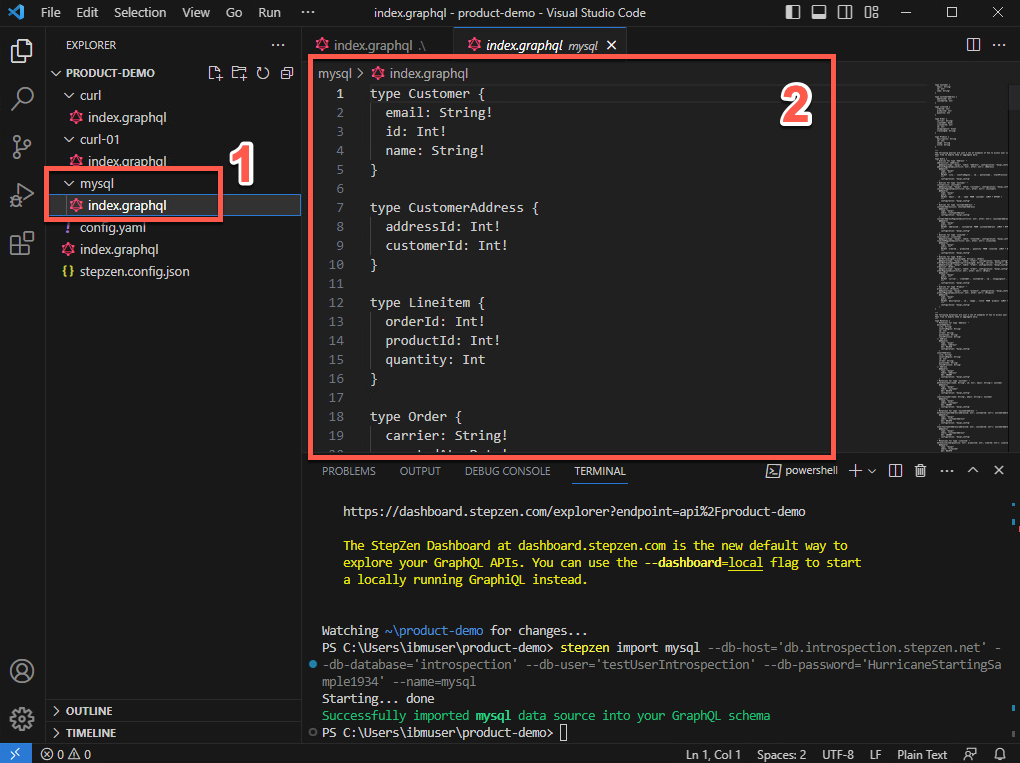Switch to the PROBLEMS panel tab
Image resolution: width=1020 pixels, height=763 pixels.
coord(349,471)
